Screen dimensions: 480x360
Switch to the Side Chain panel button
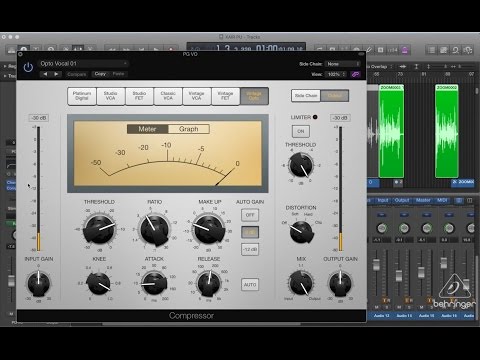[x=306, y=96]
